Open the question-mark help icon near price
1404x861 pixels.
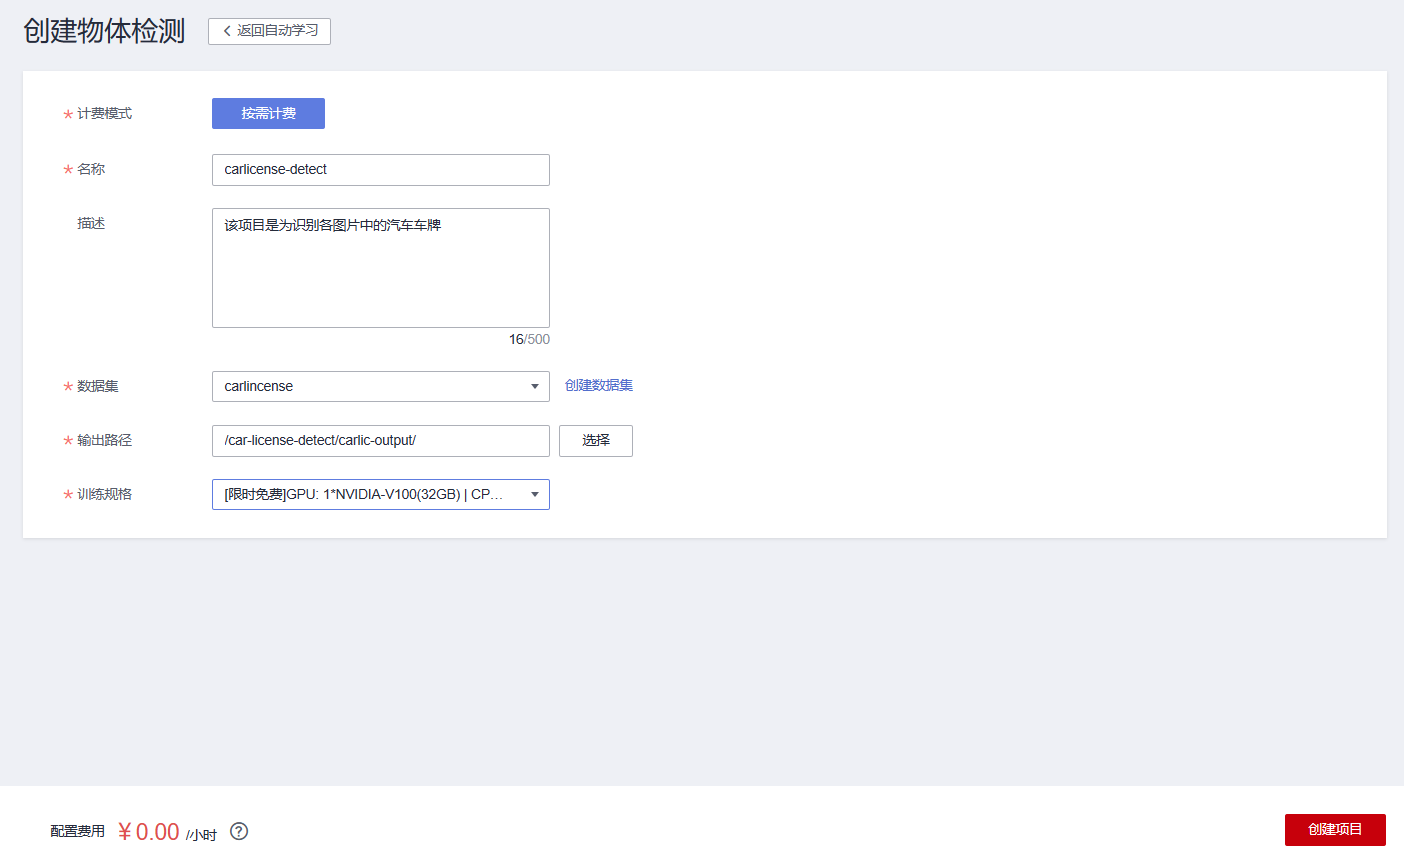(239, 831)
